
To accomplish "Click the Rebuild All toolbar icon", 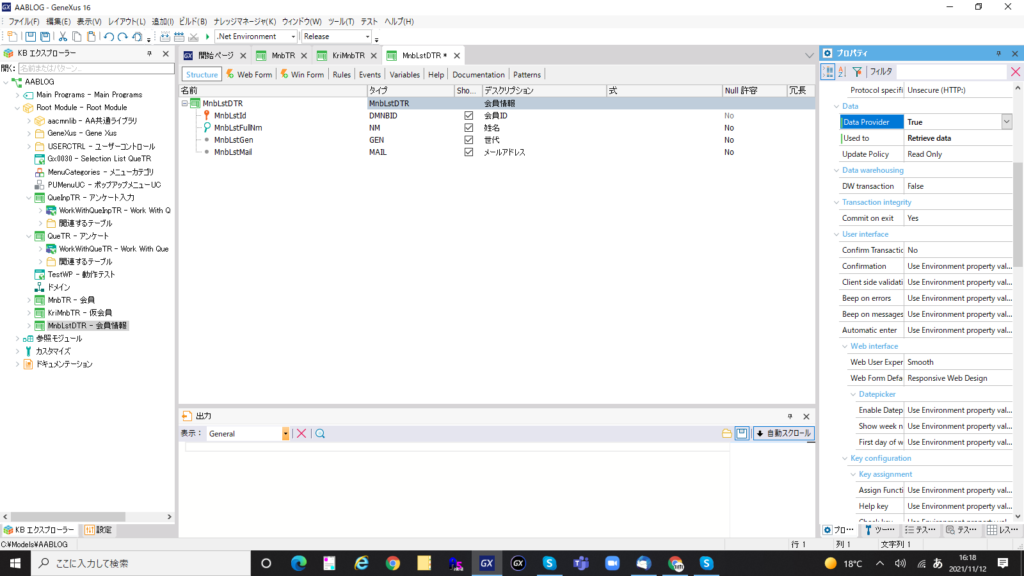I will click(179, 37).
